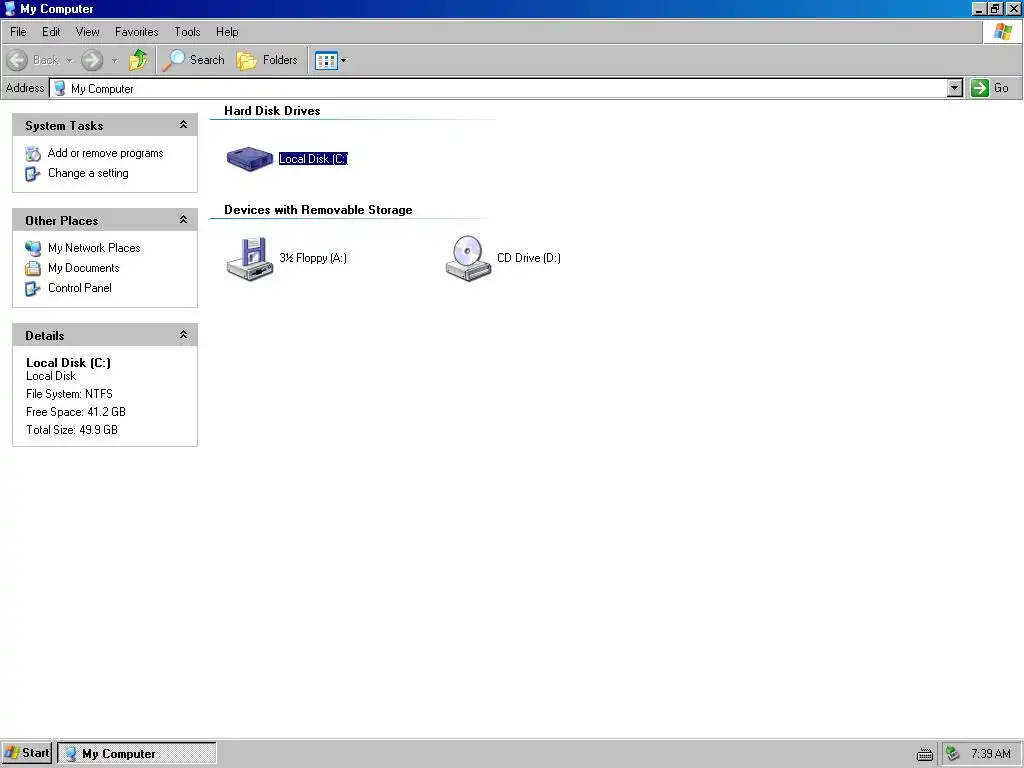The height and width of the screenshot is (768, 1024).
Task: Click the CD Drive (D:) label
Action: tap(529, 258)
